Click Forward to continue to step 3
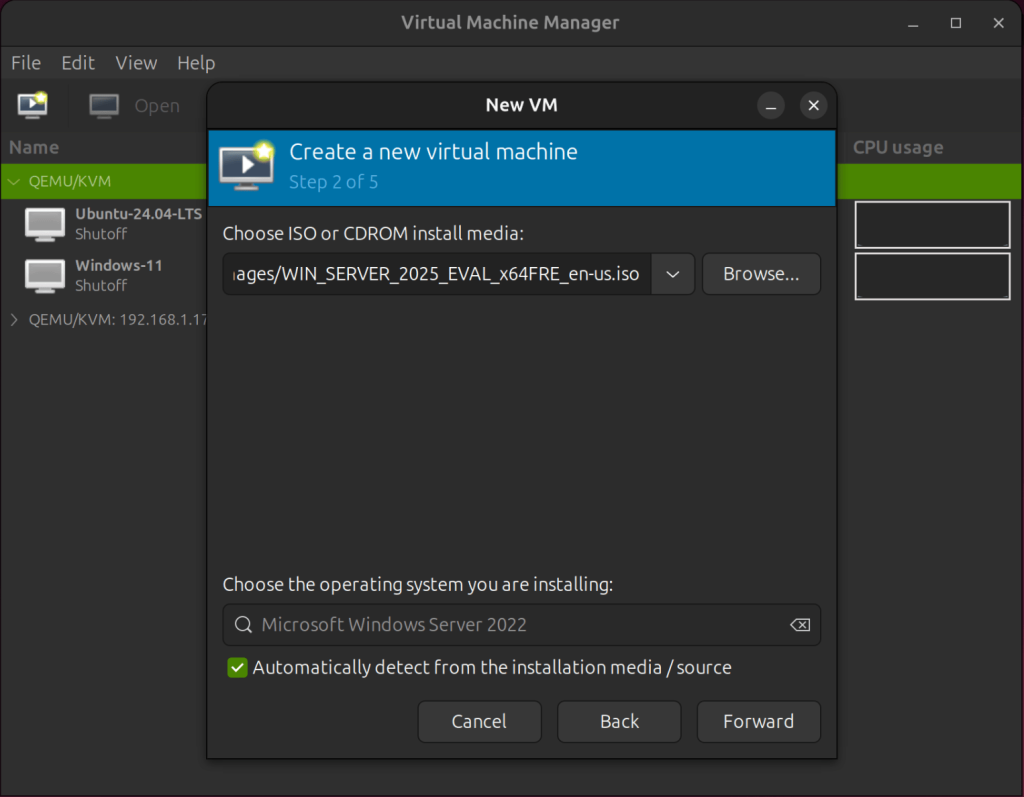1024x797 pixels. pyautogui.click(x=758, y=721)
